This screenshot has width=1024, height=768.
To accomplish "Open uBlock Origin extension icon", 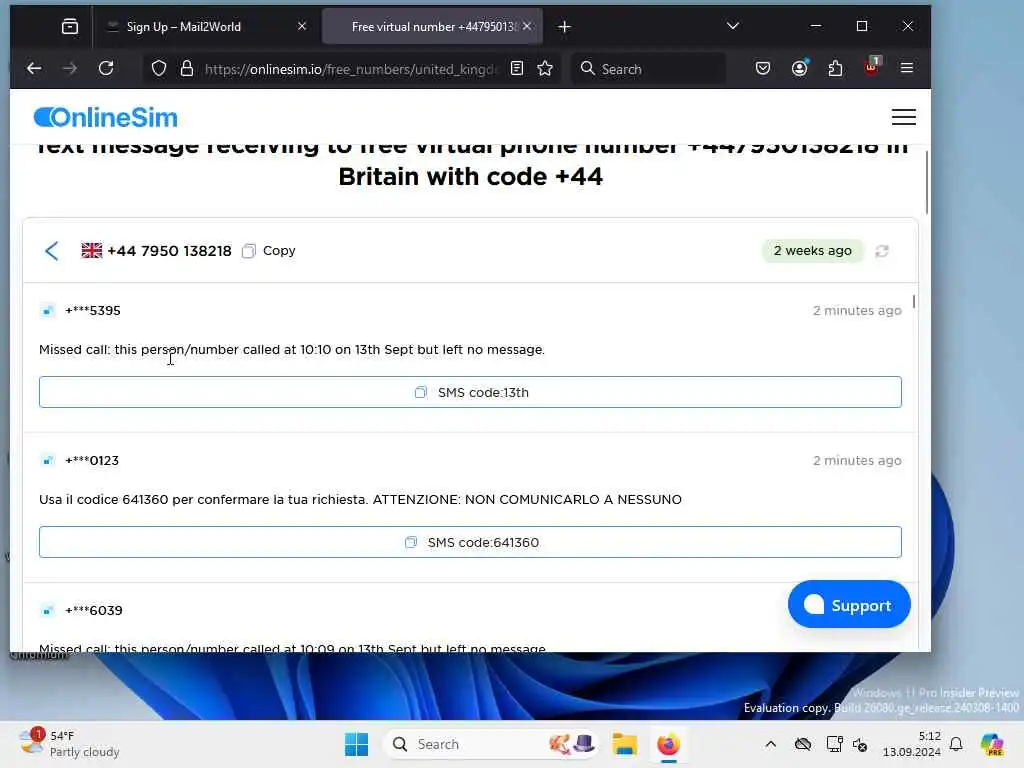I will (872, 67).
